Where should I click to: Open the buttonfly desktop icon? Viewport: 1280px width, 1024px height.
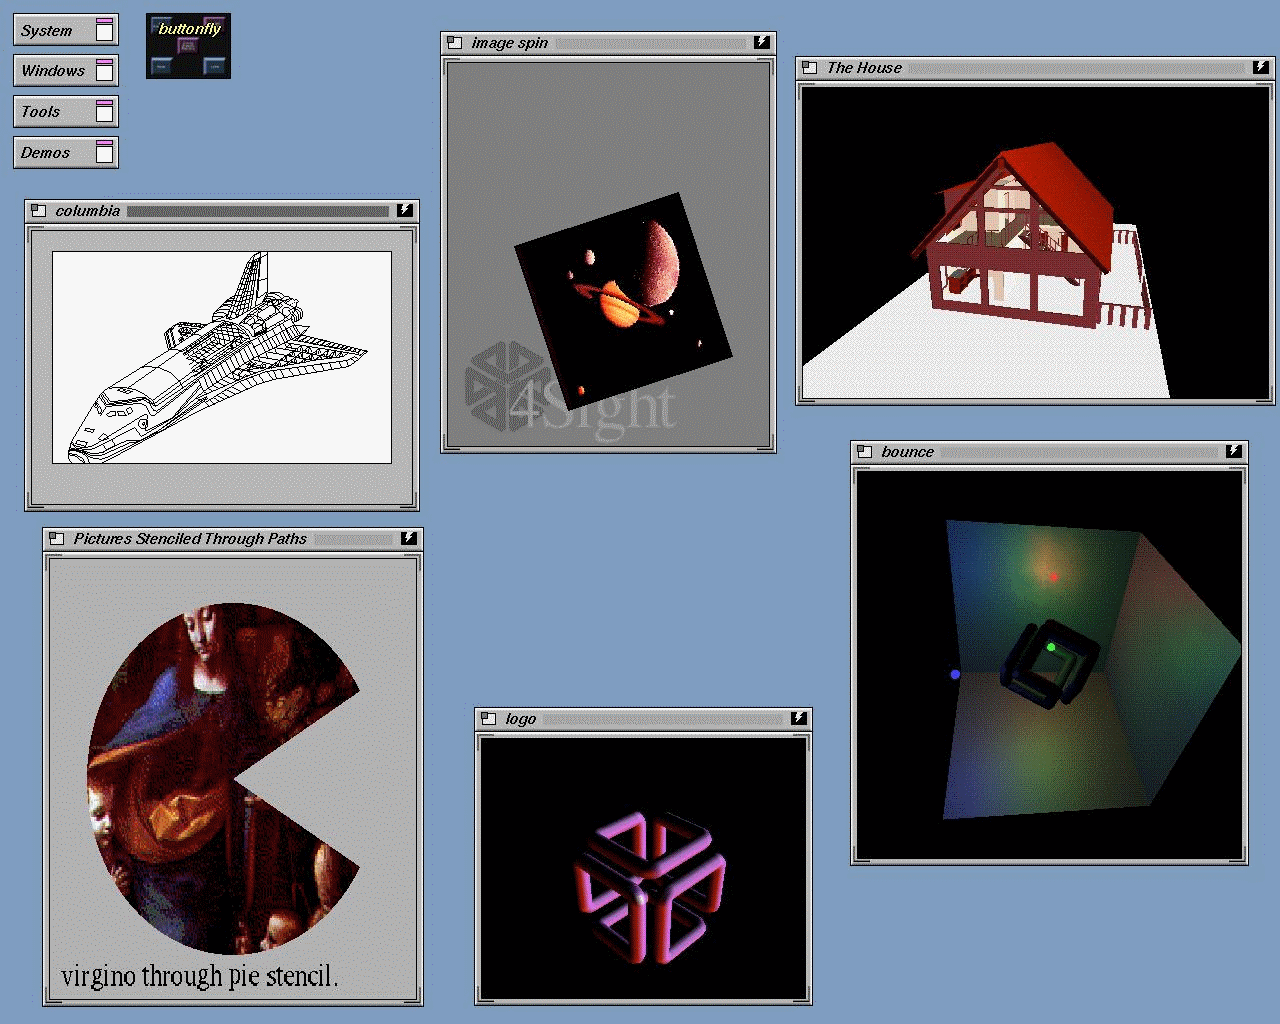(188, 46)
